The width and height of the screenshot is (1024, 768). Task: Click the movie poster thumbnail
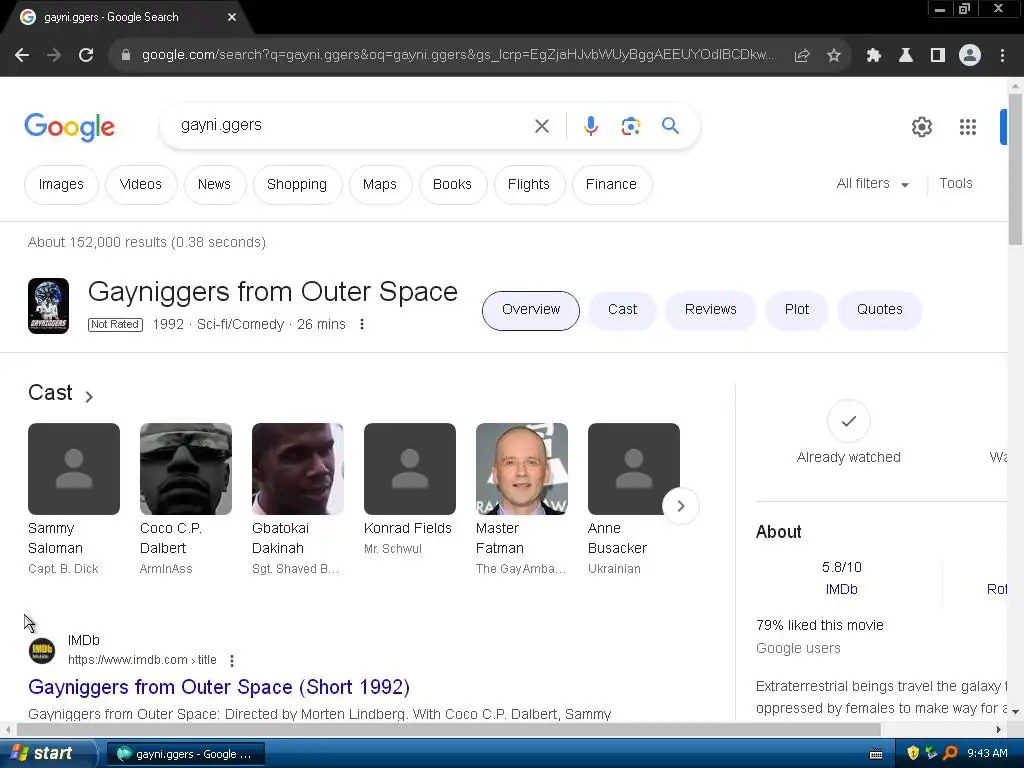48,306
